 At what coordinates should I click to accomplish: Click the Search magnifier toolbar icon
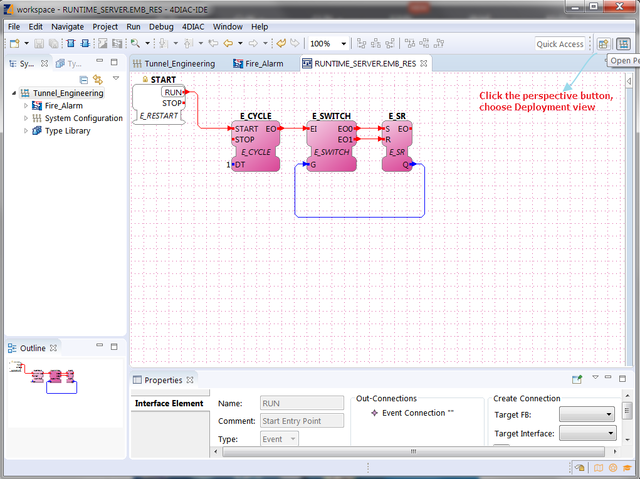pyautogui.click(x=135, y=43)
